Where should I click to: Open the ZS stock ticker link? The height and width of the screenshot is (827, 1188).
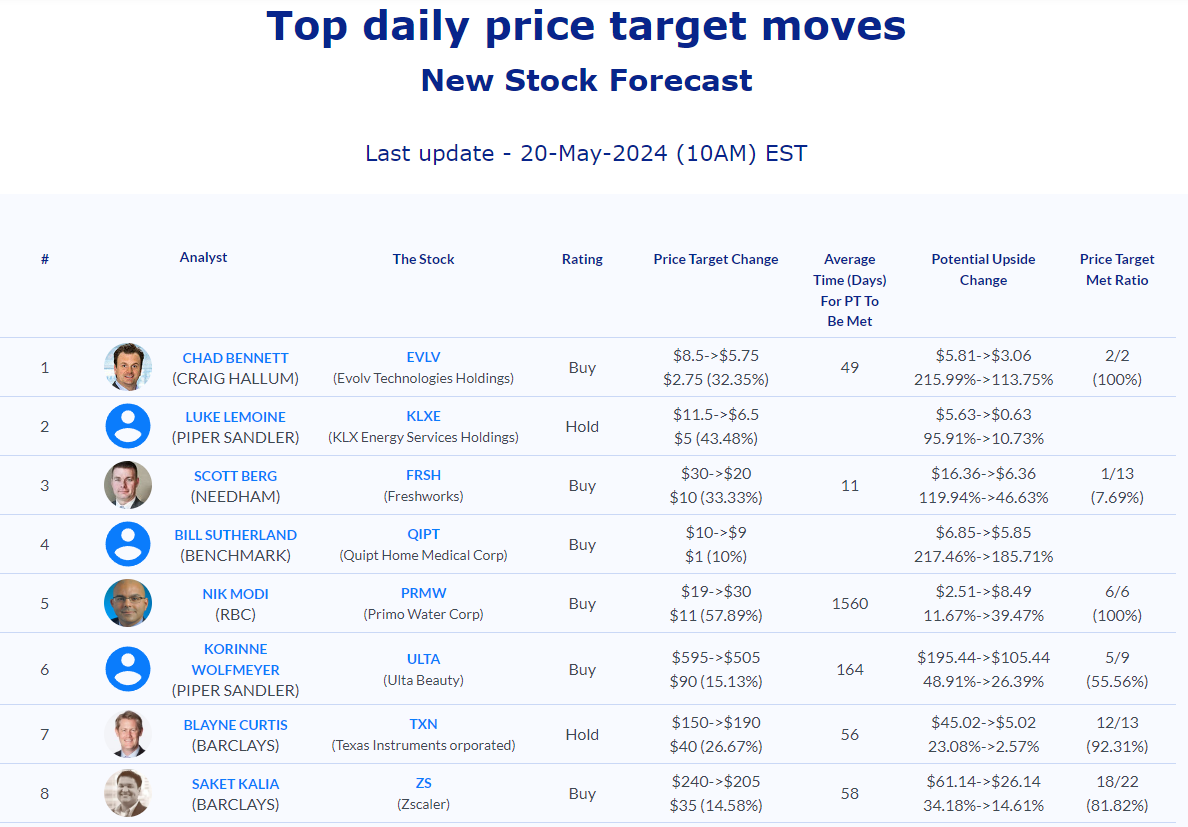click(x=424, y=783)
